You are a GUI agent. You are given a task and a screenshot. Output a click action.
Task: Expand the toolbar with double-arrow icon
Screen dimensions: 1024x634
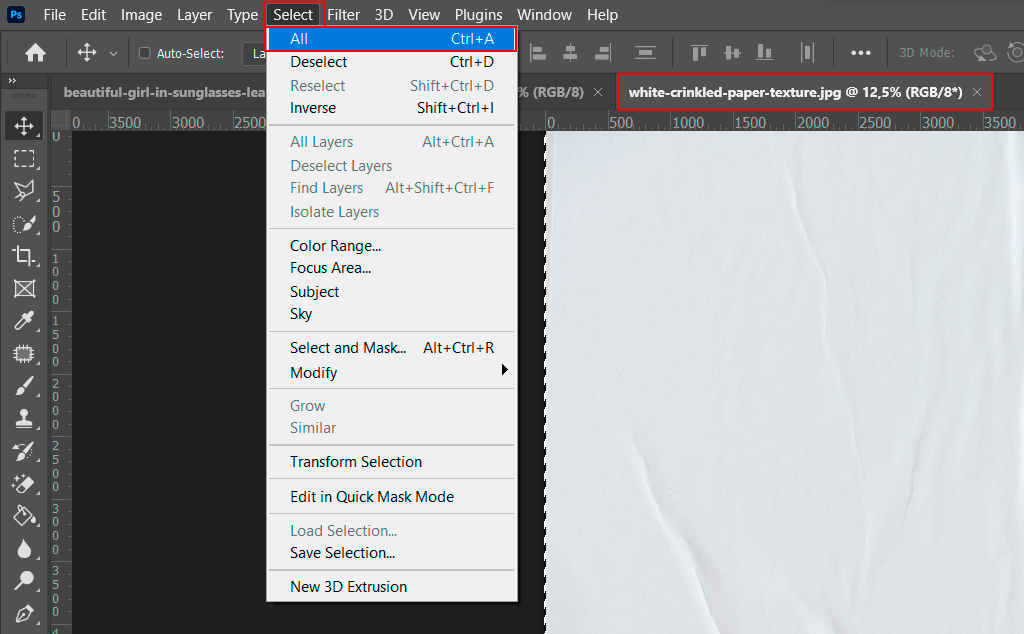tap(12, 80)
